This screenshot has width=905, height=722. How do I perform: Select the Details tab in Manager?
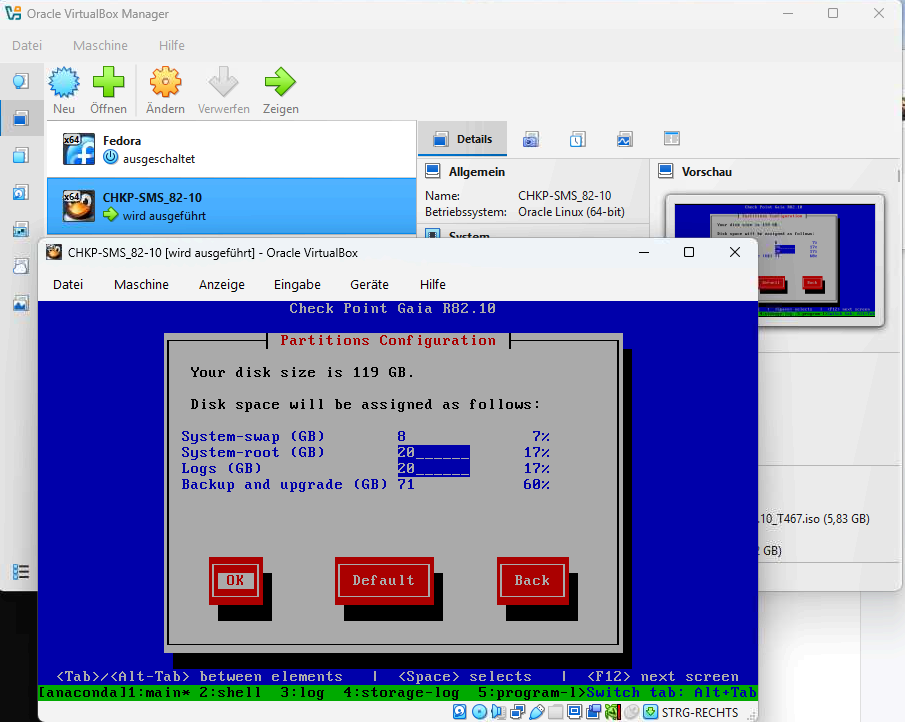click(462, 139)
